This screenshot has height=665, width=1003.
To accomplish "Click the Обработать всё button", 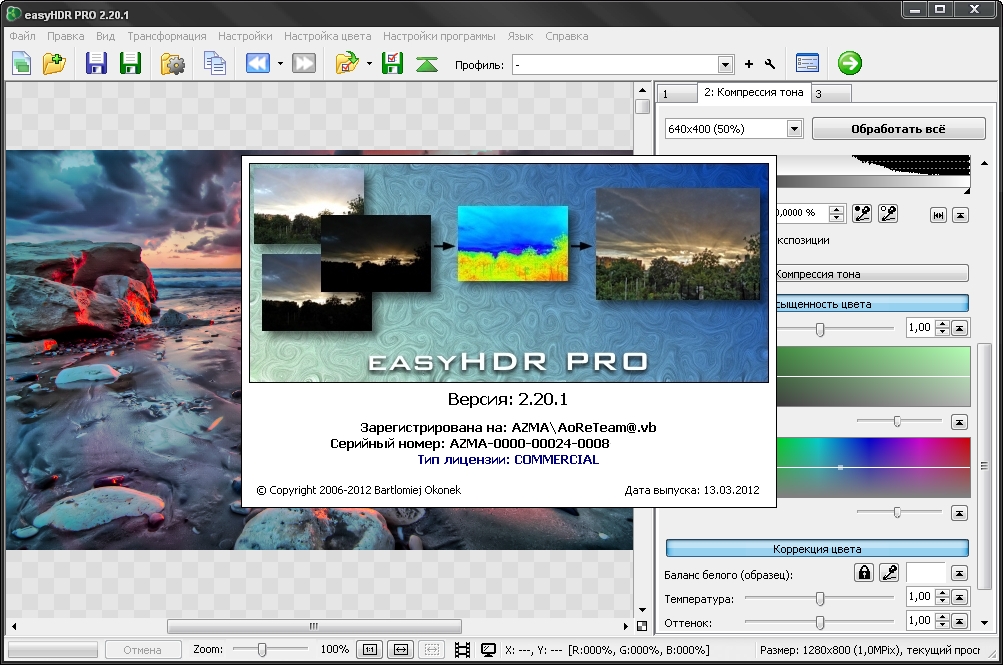I will tap(890, 129).
